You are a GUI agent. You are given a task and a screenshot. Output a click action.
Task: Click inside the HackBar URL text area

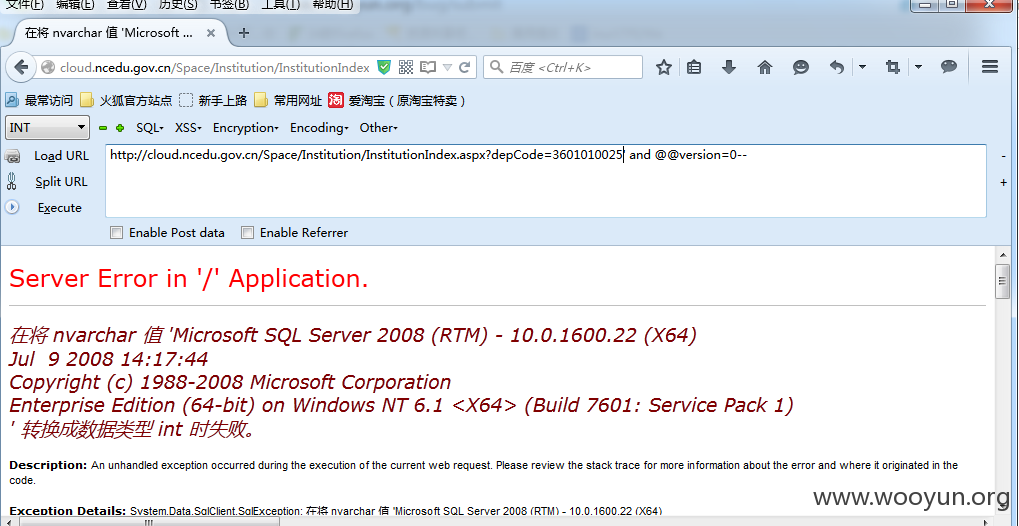(545, 181)
